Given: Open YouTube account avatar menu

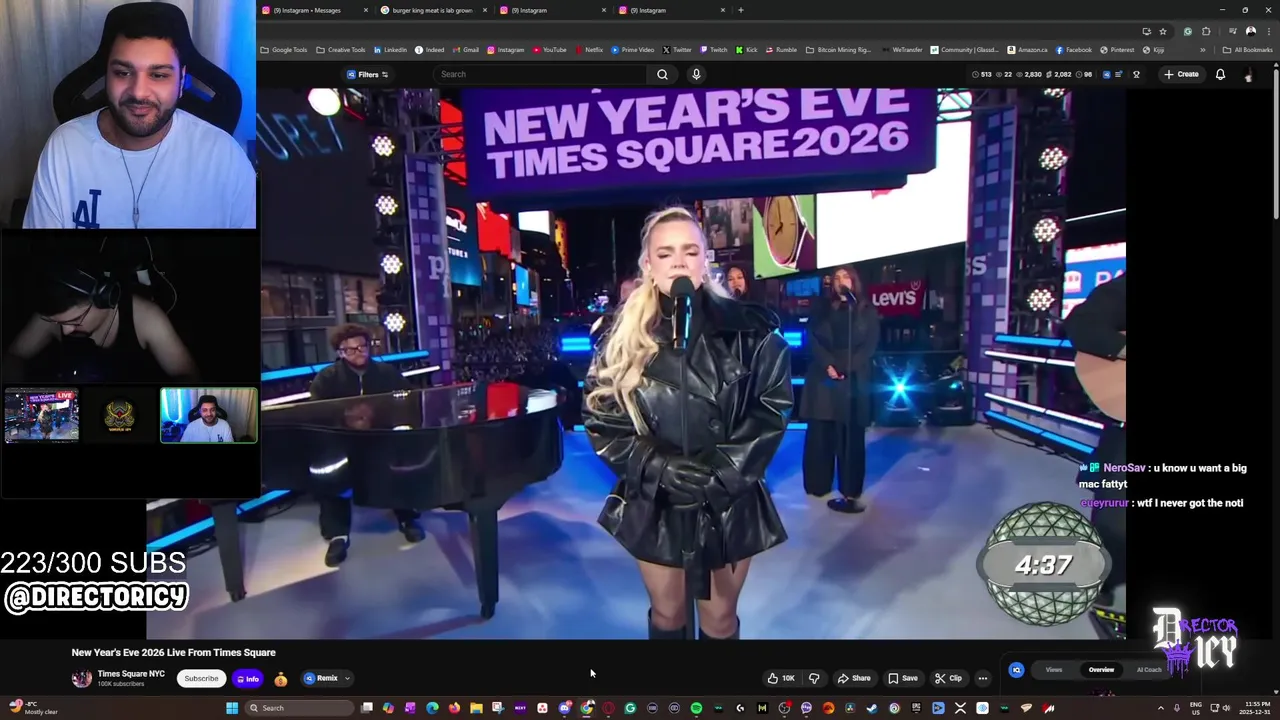Looking at the screenshot, I should pos(1248,75).
